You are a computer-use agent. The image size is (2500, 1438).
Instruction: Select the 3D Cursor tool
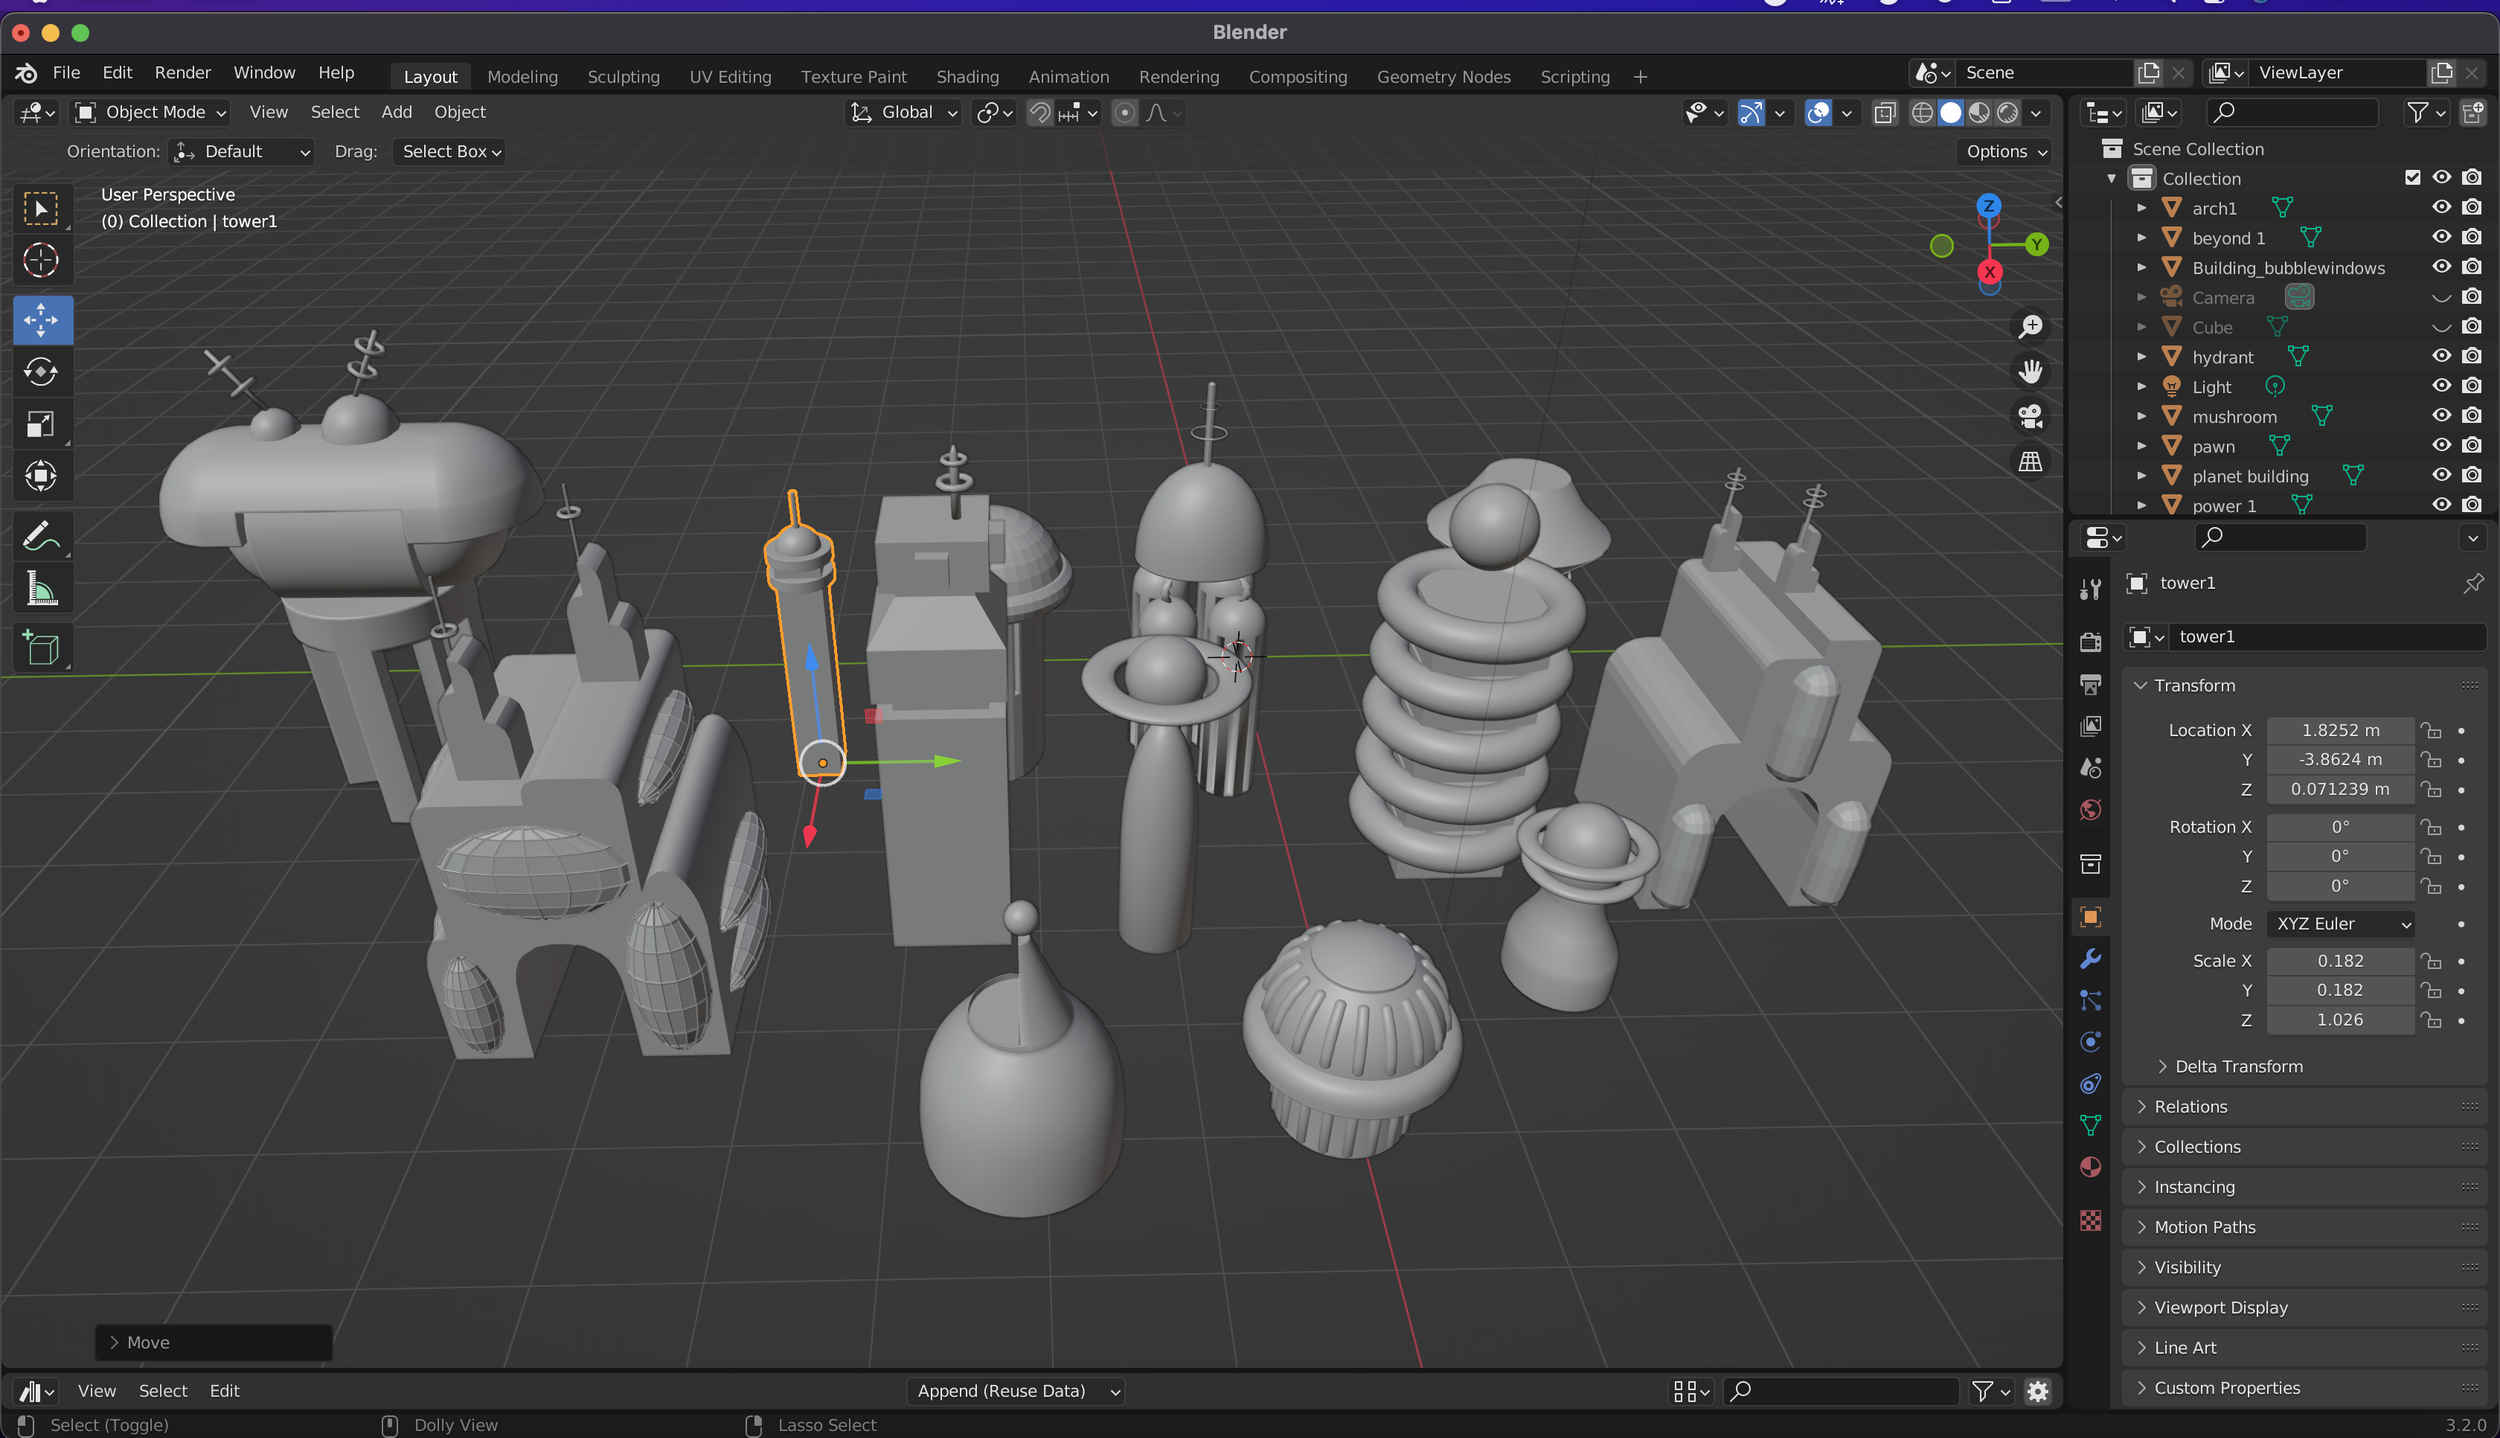[x=41, y=261]
